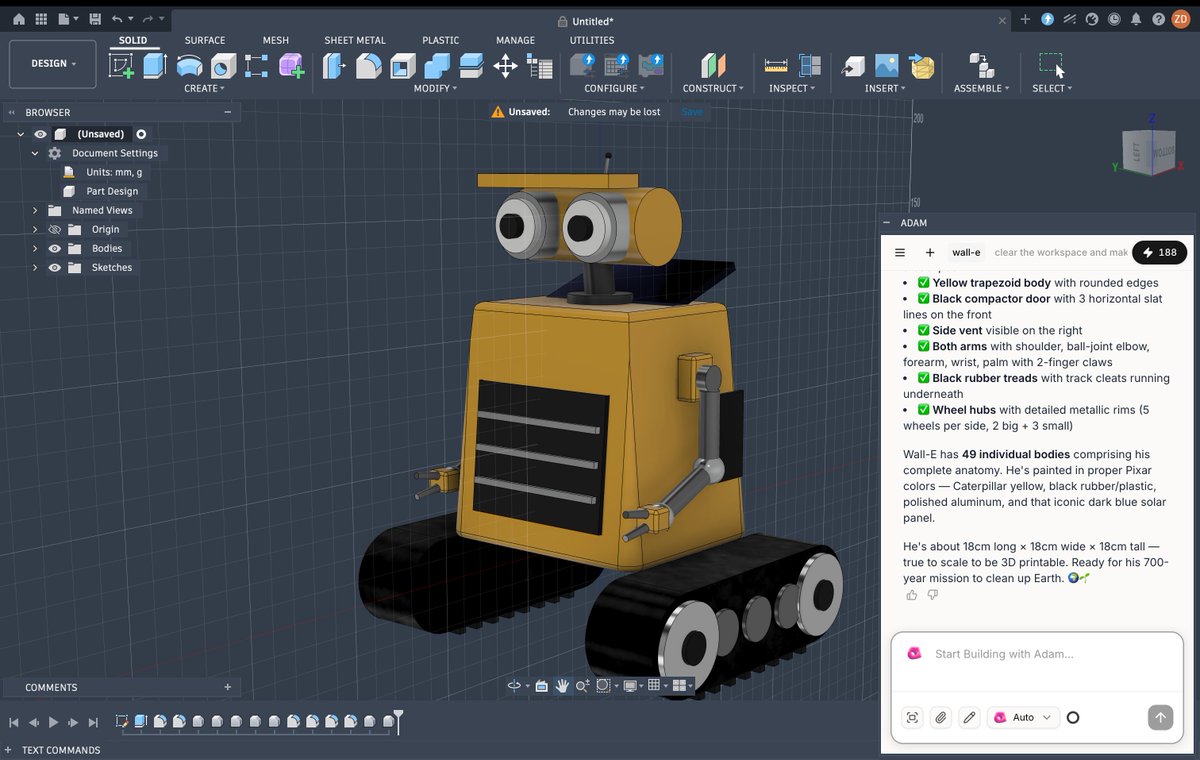Open the Change Parameters tool
Screen dimensions: 1200x760
(540, 66)
